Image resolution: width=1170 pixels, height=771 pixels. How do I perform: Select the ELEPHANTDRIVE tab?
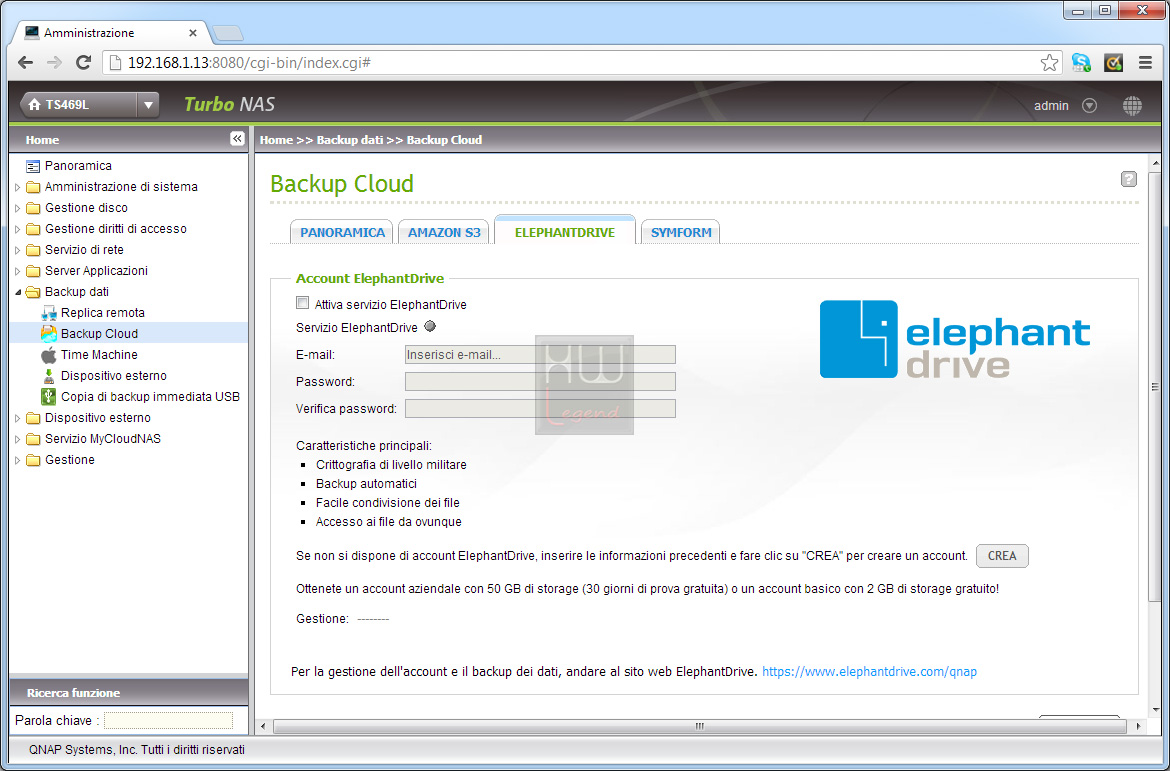click(x=565, y=231)
